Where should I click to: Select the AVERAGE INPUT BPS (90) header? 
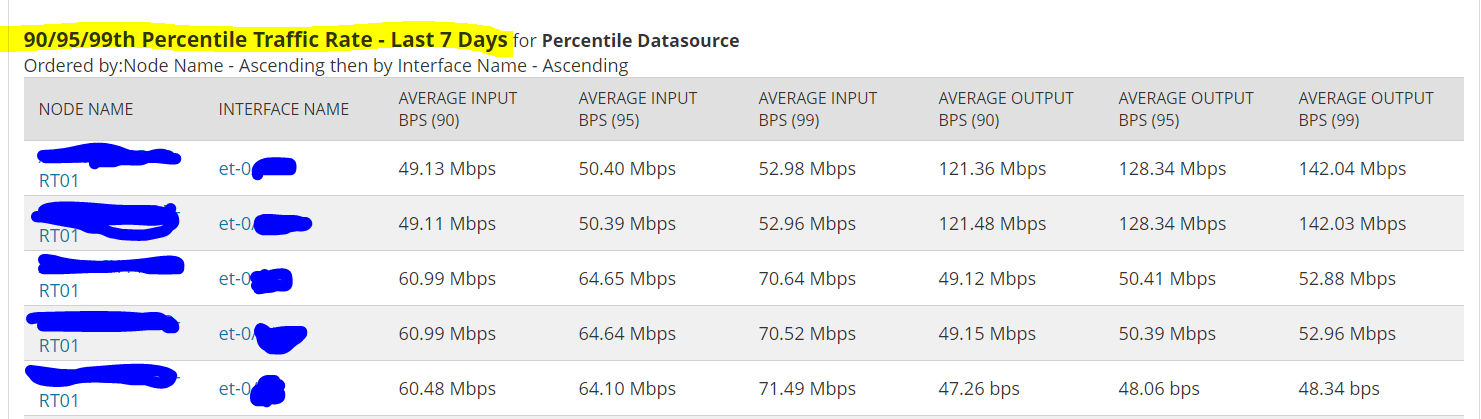pyautogui.click(x=458, y=109)
